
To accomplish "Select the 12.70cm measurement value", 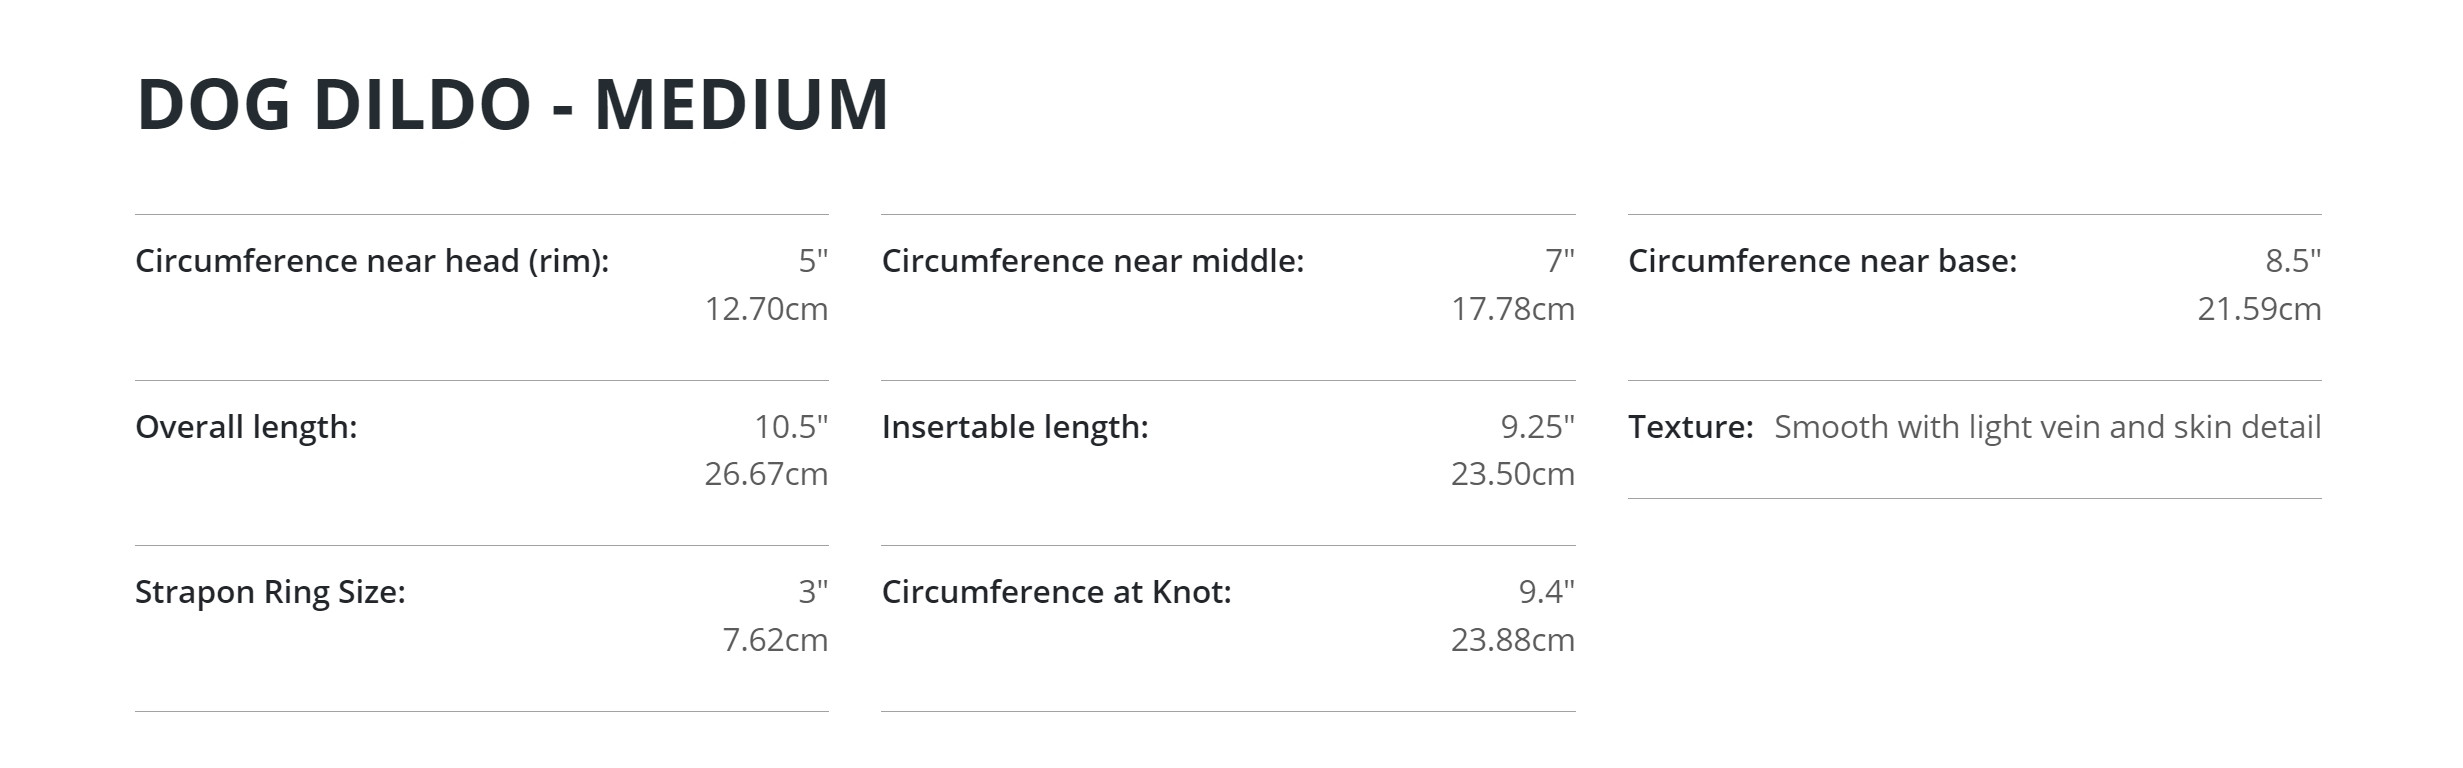I will pos(766,309).
